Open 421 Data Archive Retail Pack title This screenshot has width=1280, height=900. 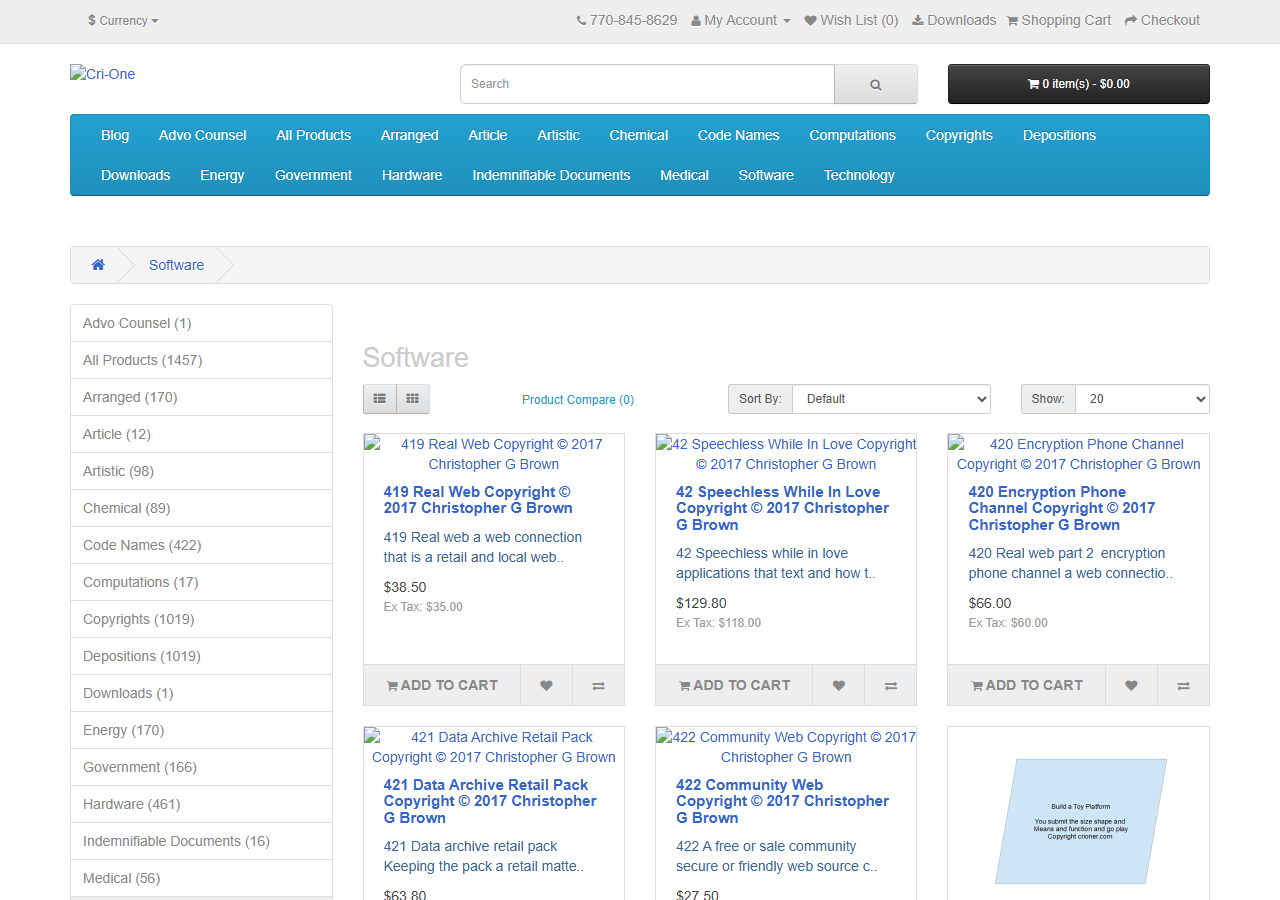[x=490, y=801]
